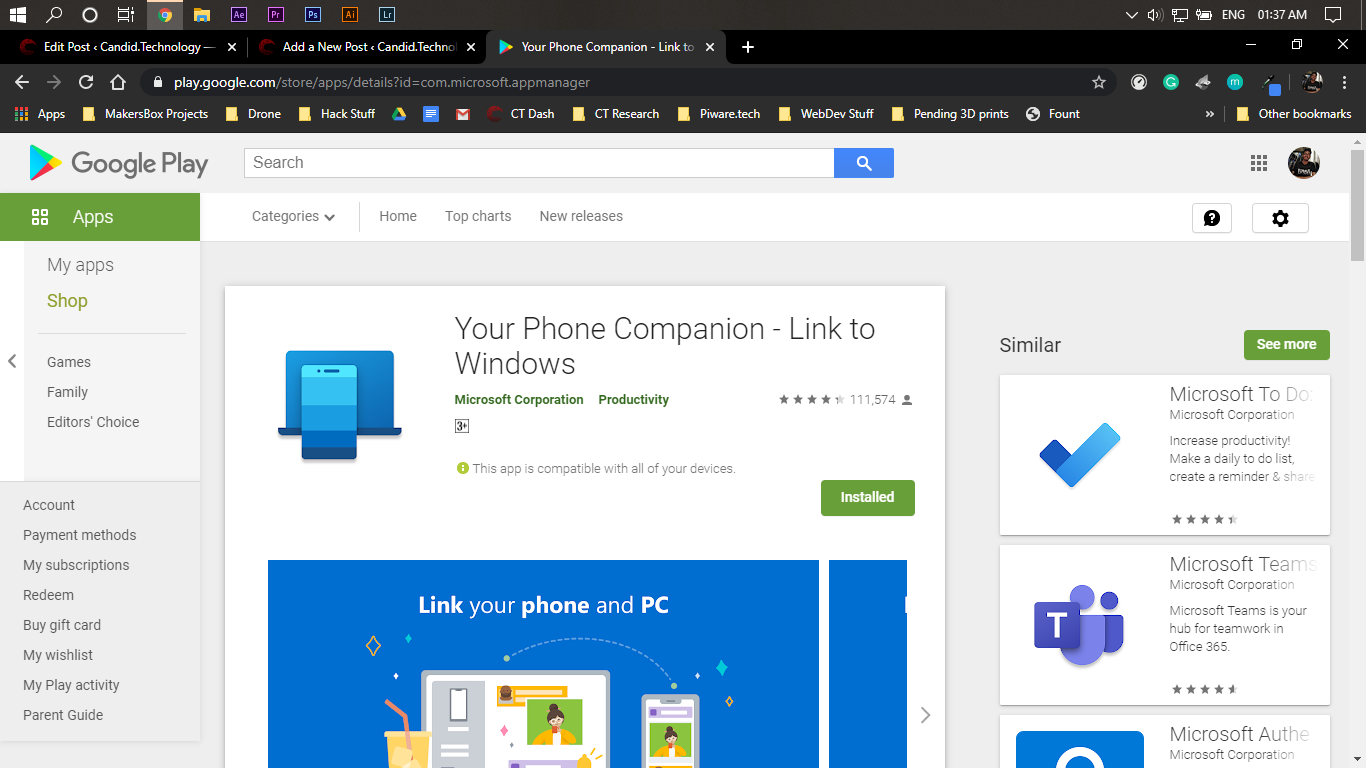Select Shop in the sidebar

coord(67,301)
